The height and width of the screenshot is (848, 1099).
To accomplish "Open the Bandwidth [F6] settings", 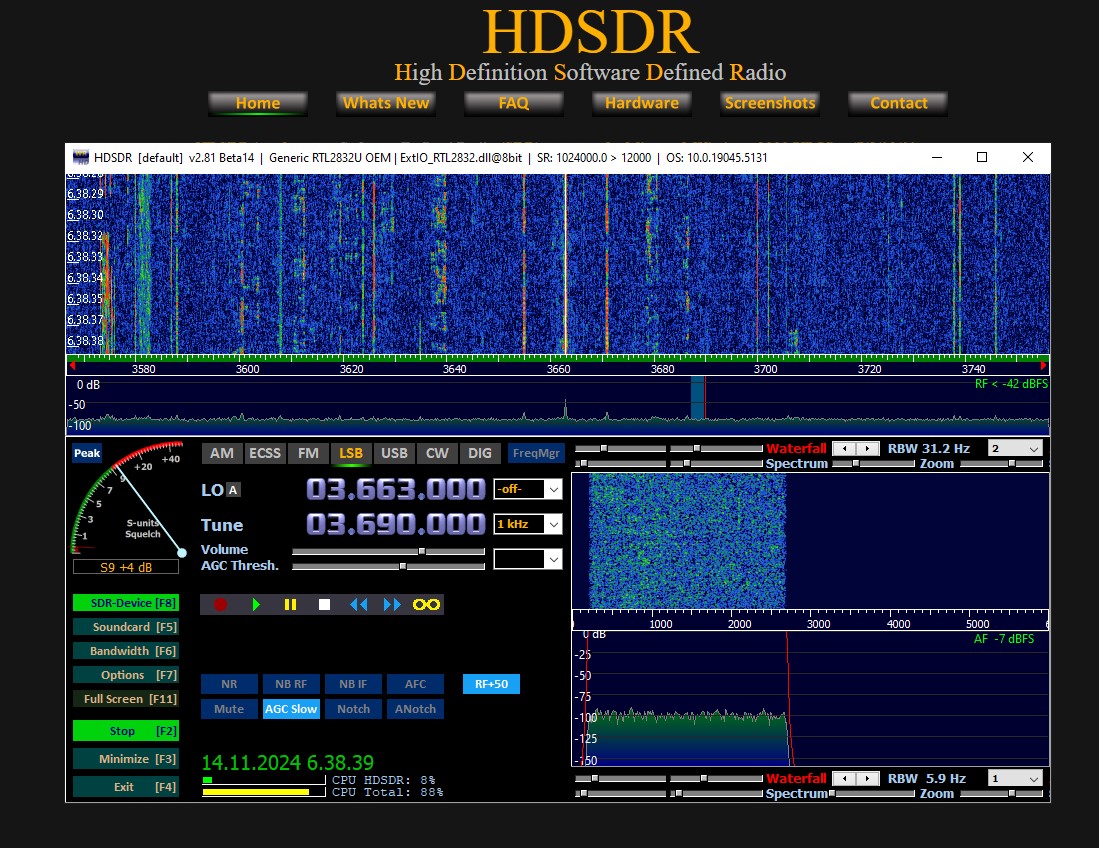I will 125,651.
